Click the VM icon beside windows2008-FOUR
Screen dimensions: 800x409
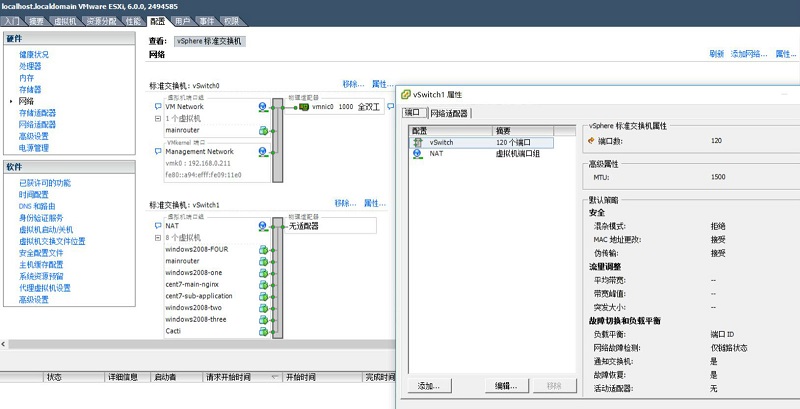tap(263, 250)
